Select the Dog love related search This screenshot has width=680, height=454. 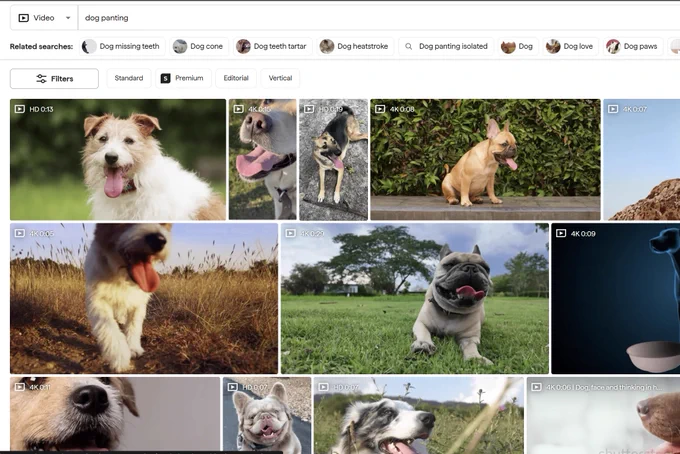[x=570, y=46]
